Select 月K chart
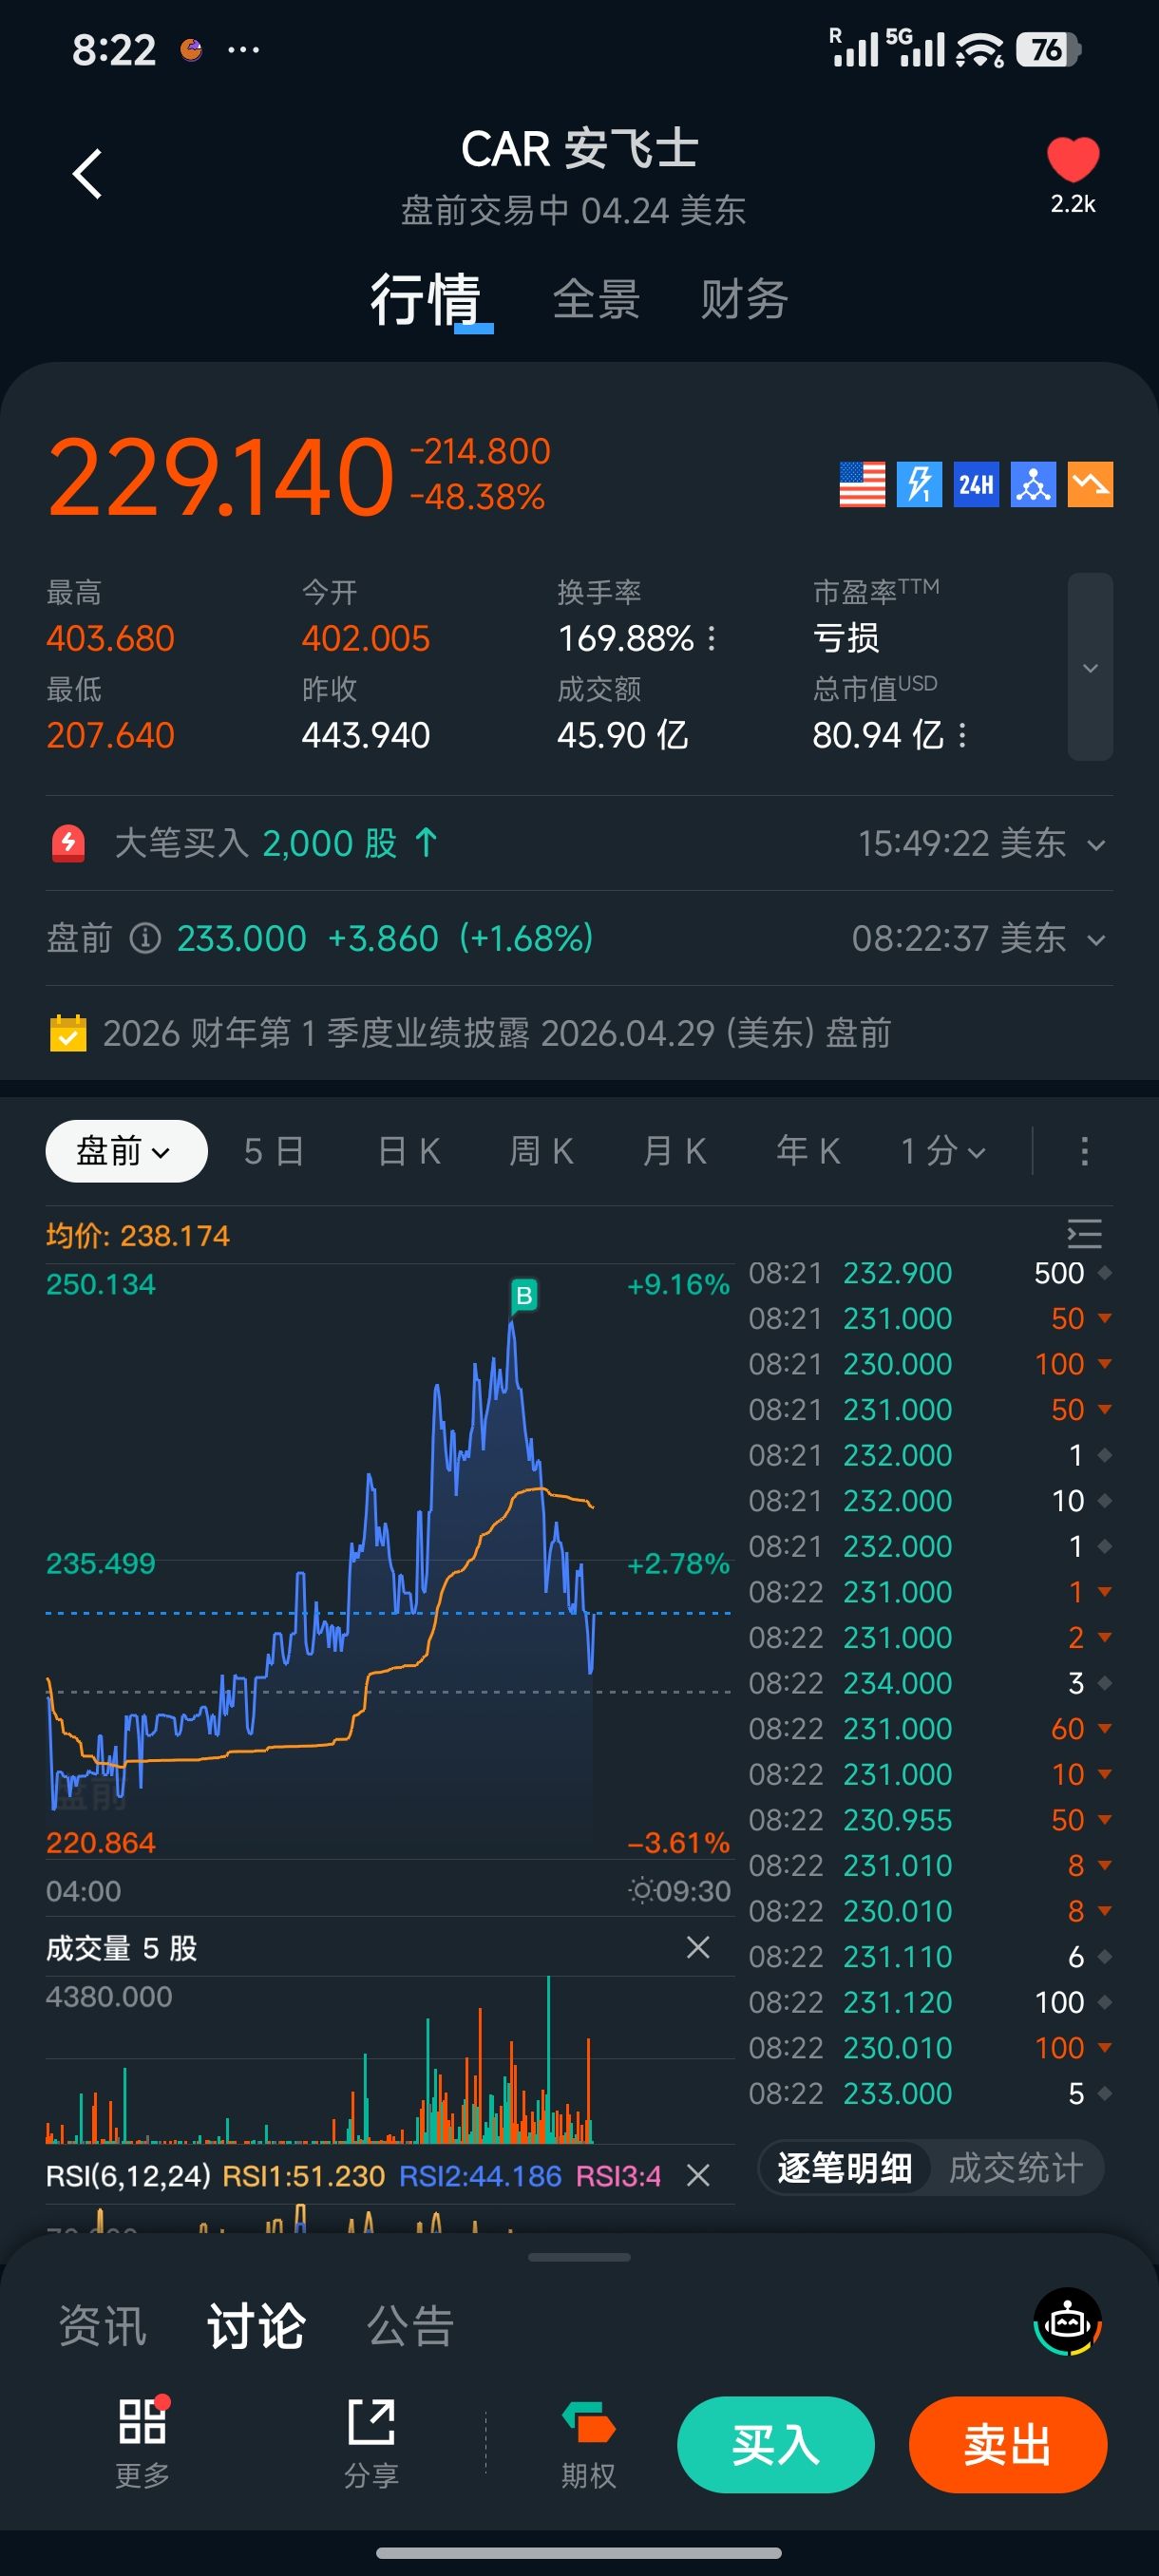This screenshot has width=1159, height=2576. pyautogui.click(x=675, y=1151)
